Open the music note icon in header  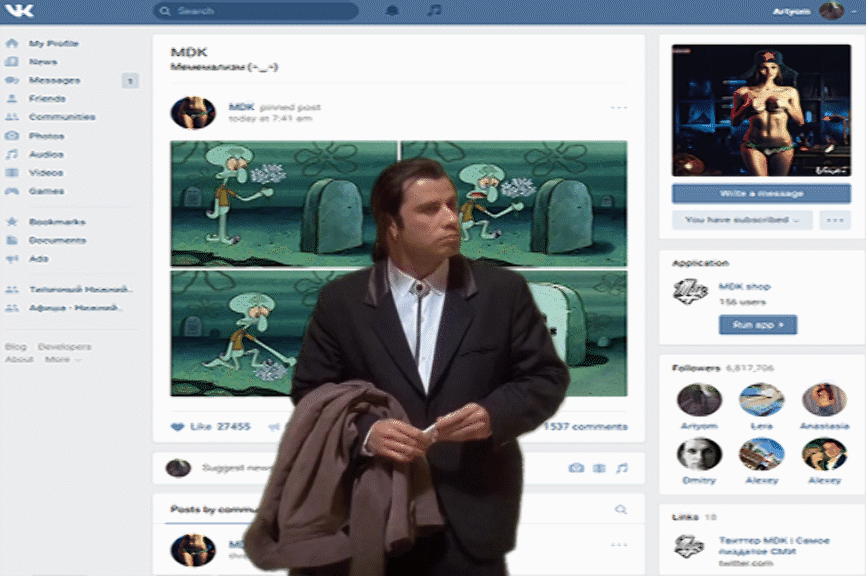435,10
